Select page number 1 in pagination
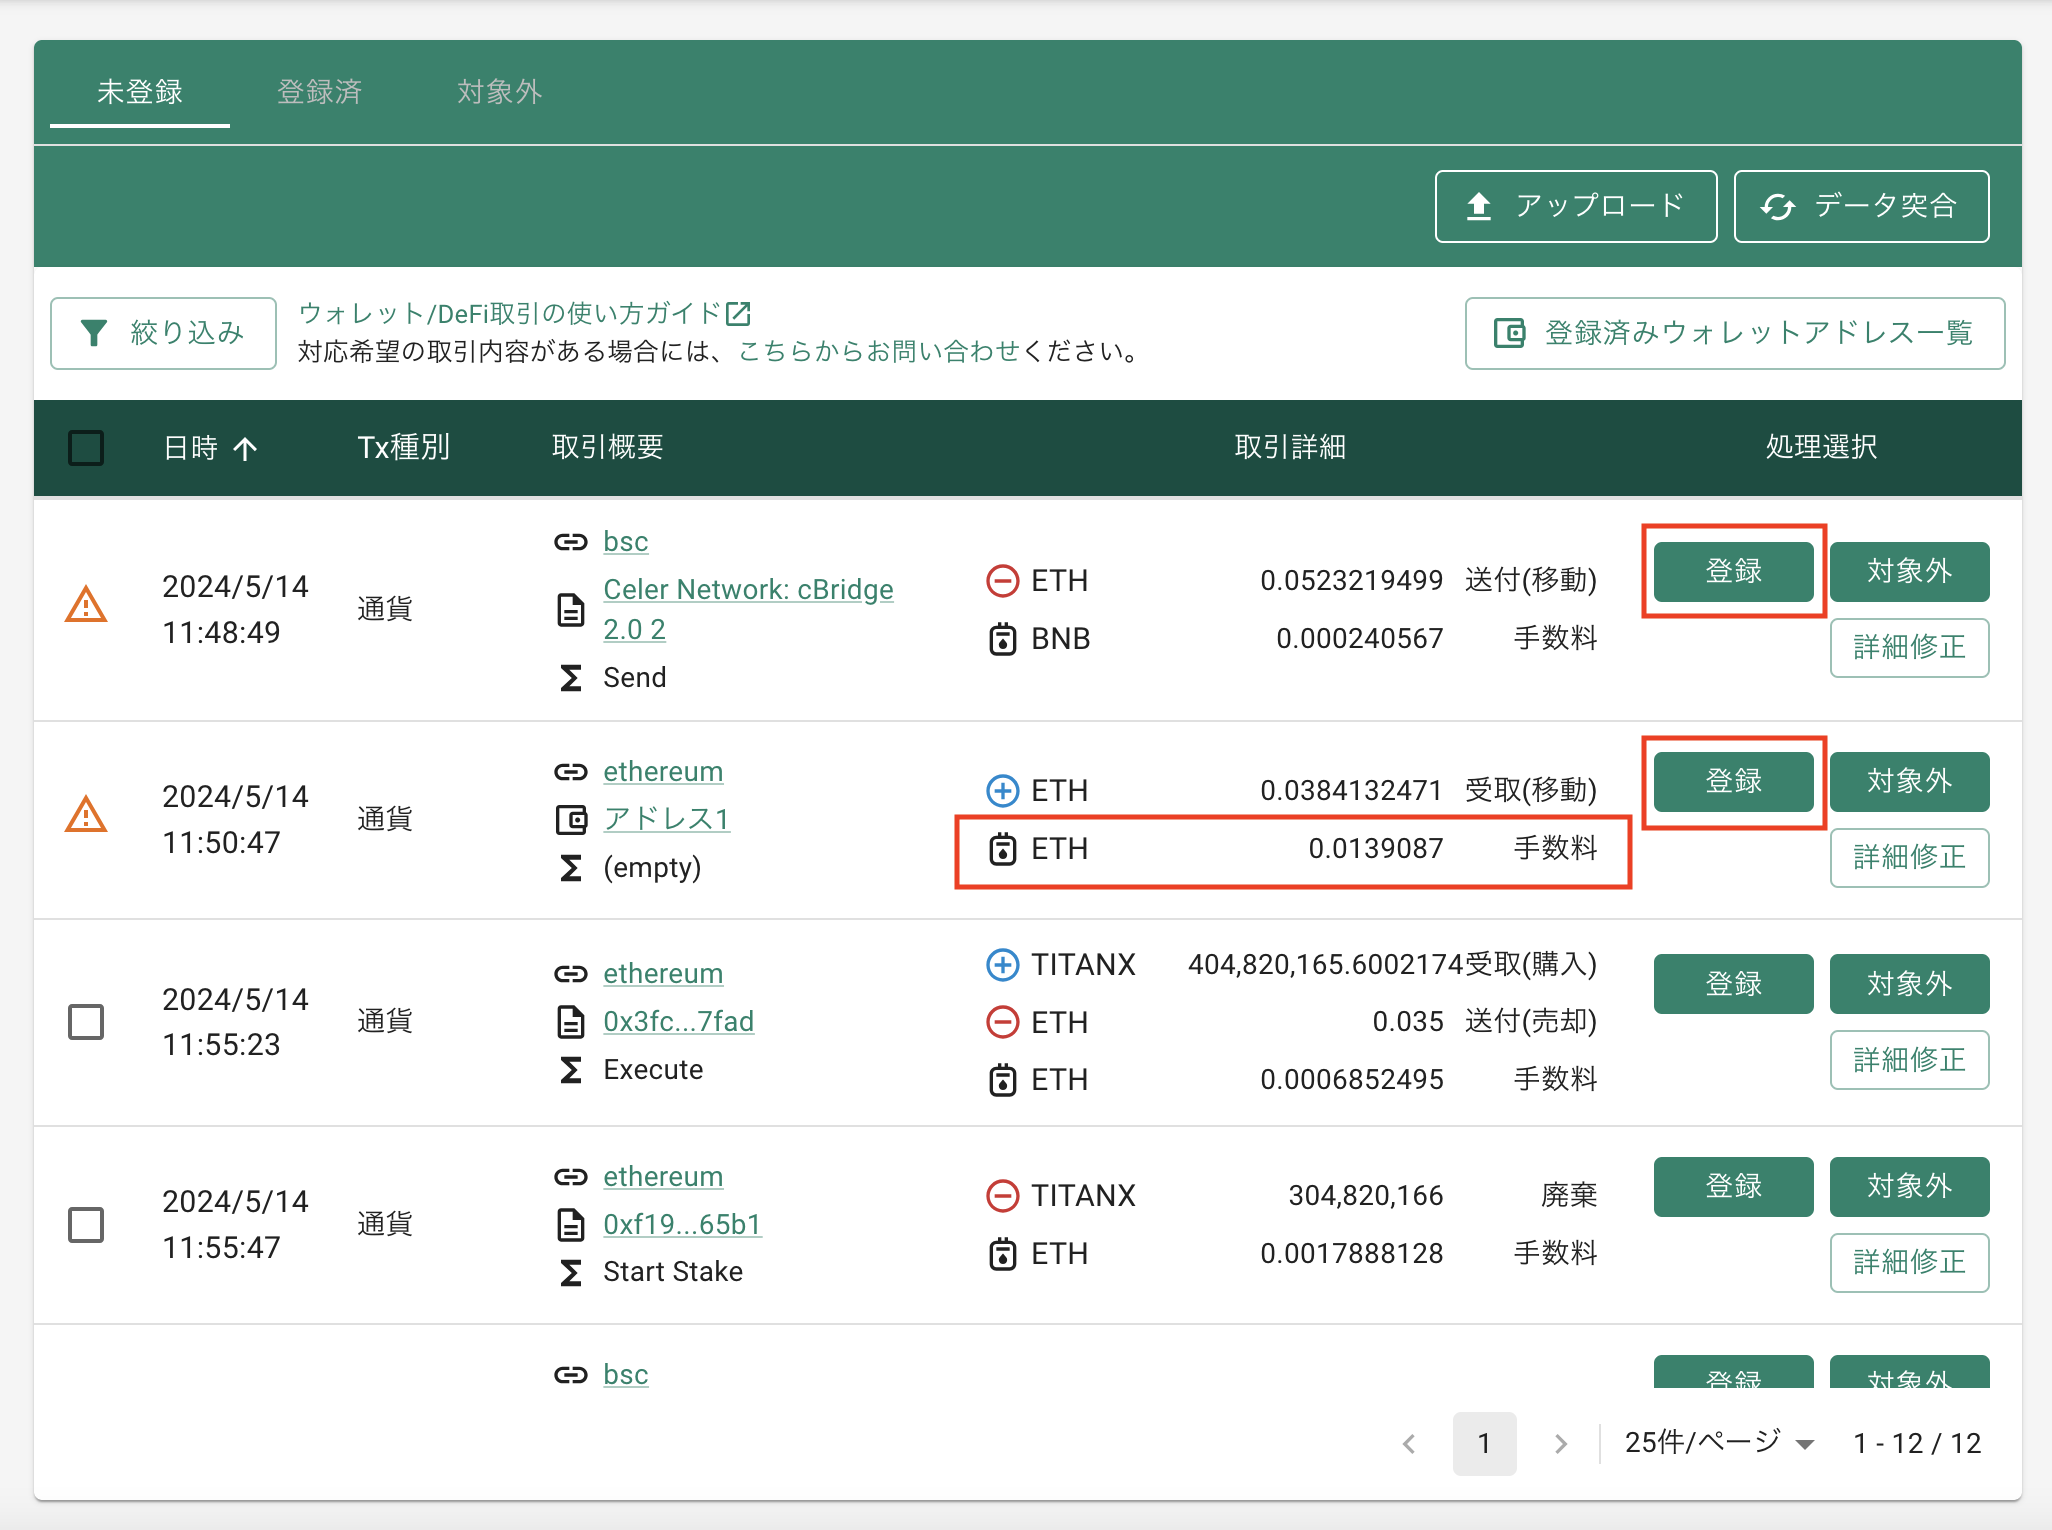Viewport: 2052px width, 1530px height. tap(1484, 1443)
